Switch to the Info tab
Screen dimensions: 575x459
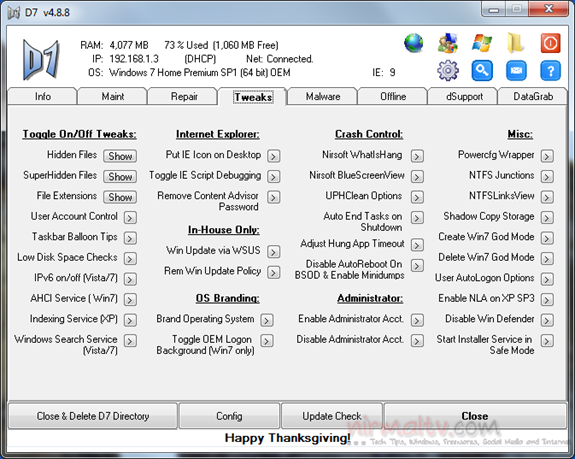click(43, 96)
